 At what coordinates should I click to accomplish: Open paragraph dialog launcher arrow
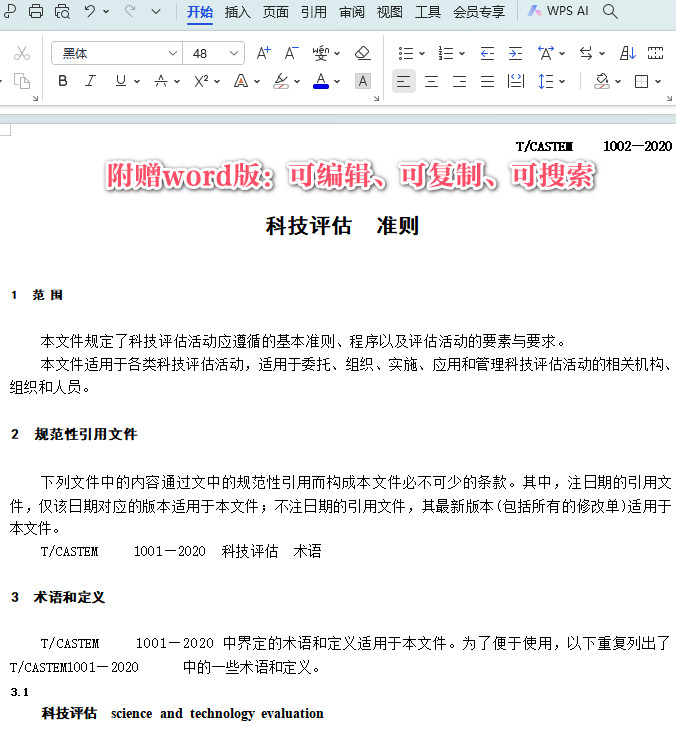click(x=669, y=98)
